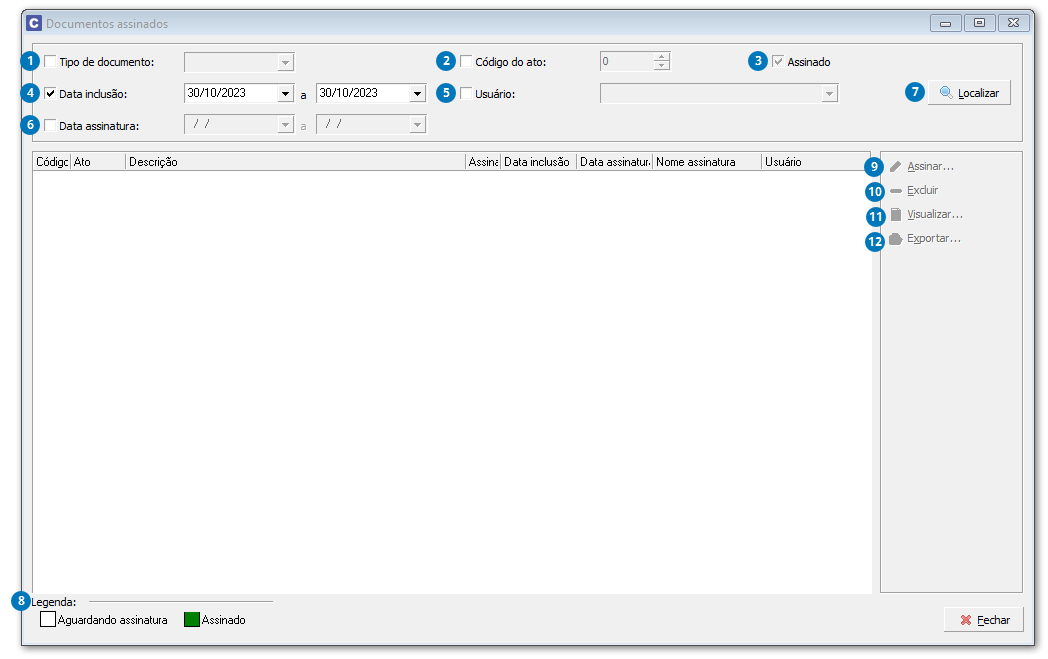1048x659 pixels.
Task: Increase the Código do ato spinner value
Action: 661,57
